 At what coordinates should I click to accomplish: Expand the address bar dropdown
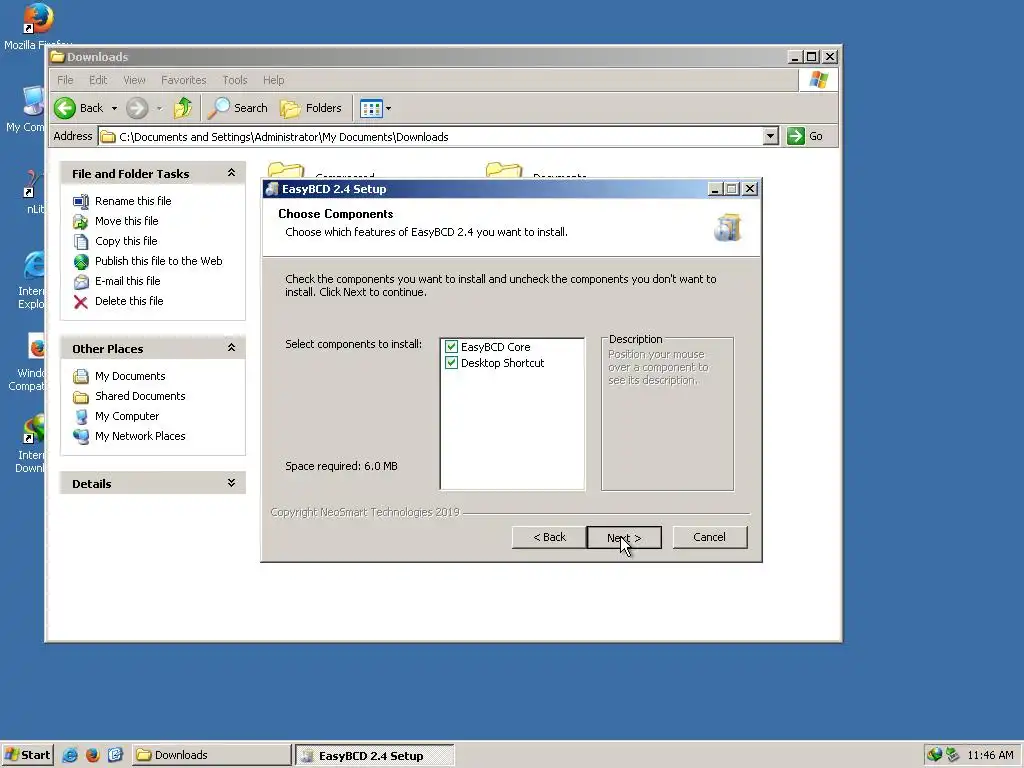point(771,136)
